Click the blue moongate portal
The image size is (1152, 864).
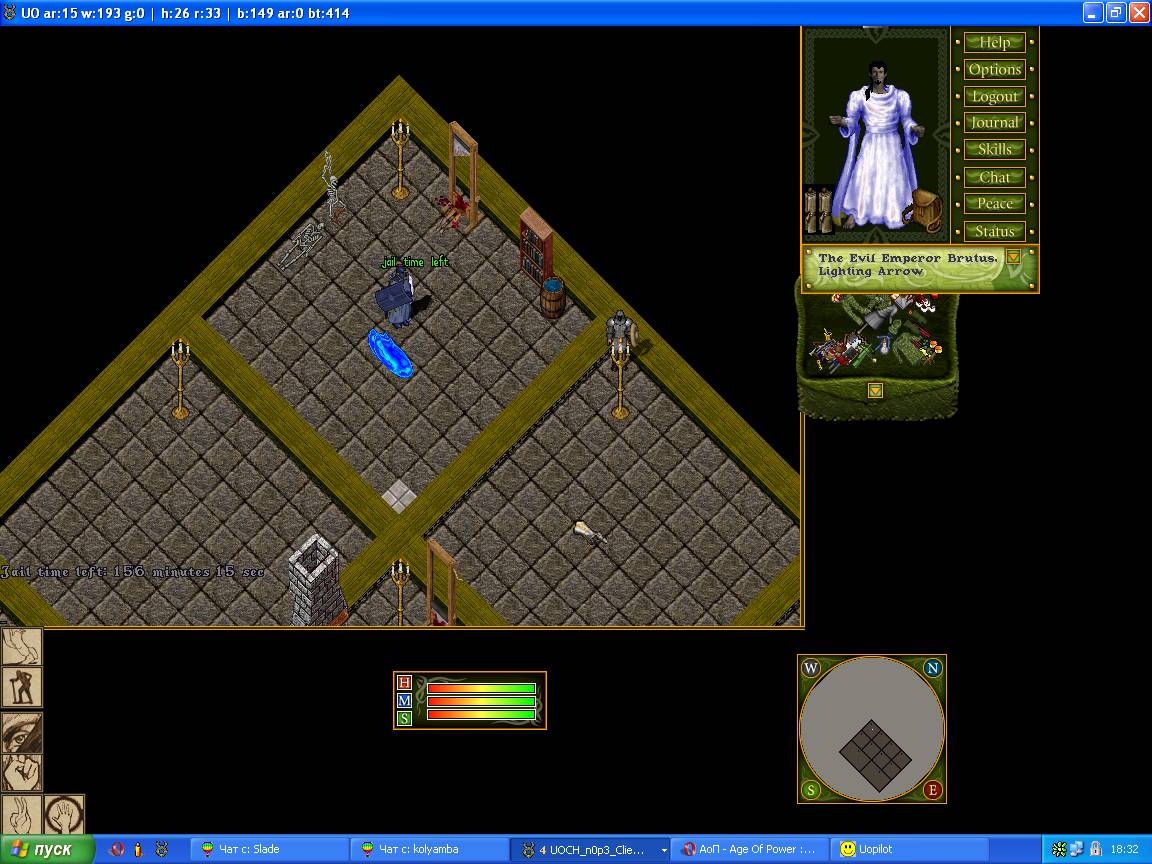(x=390, y=353)
